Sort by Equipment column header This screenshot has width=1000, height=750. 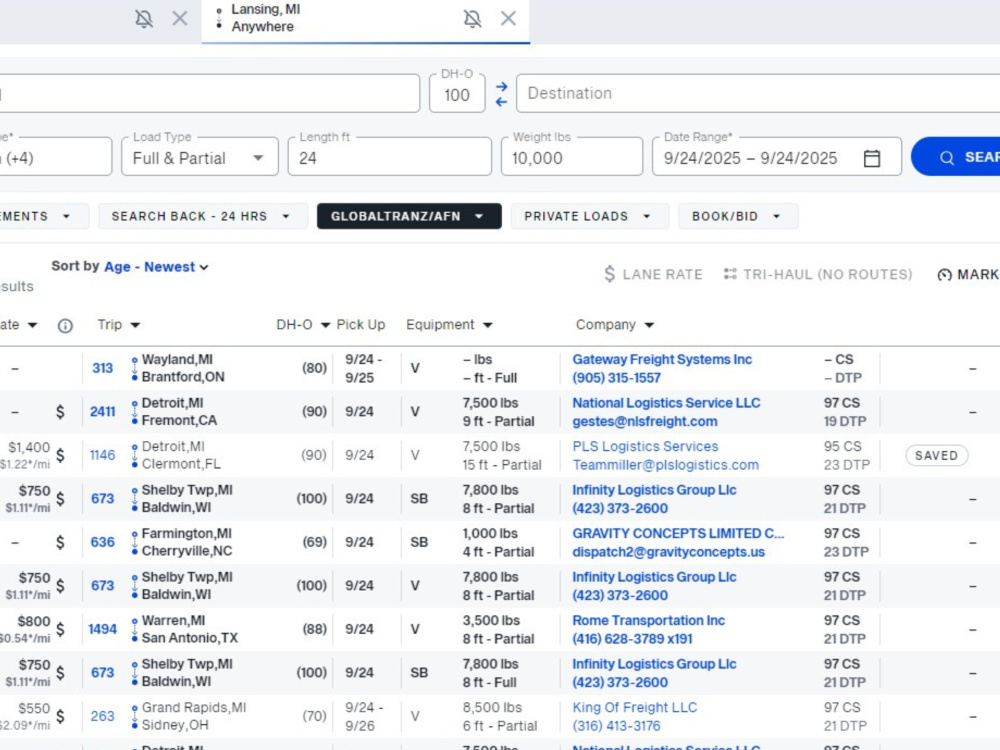(x=449, y=325)
